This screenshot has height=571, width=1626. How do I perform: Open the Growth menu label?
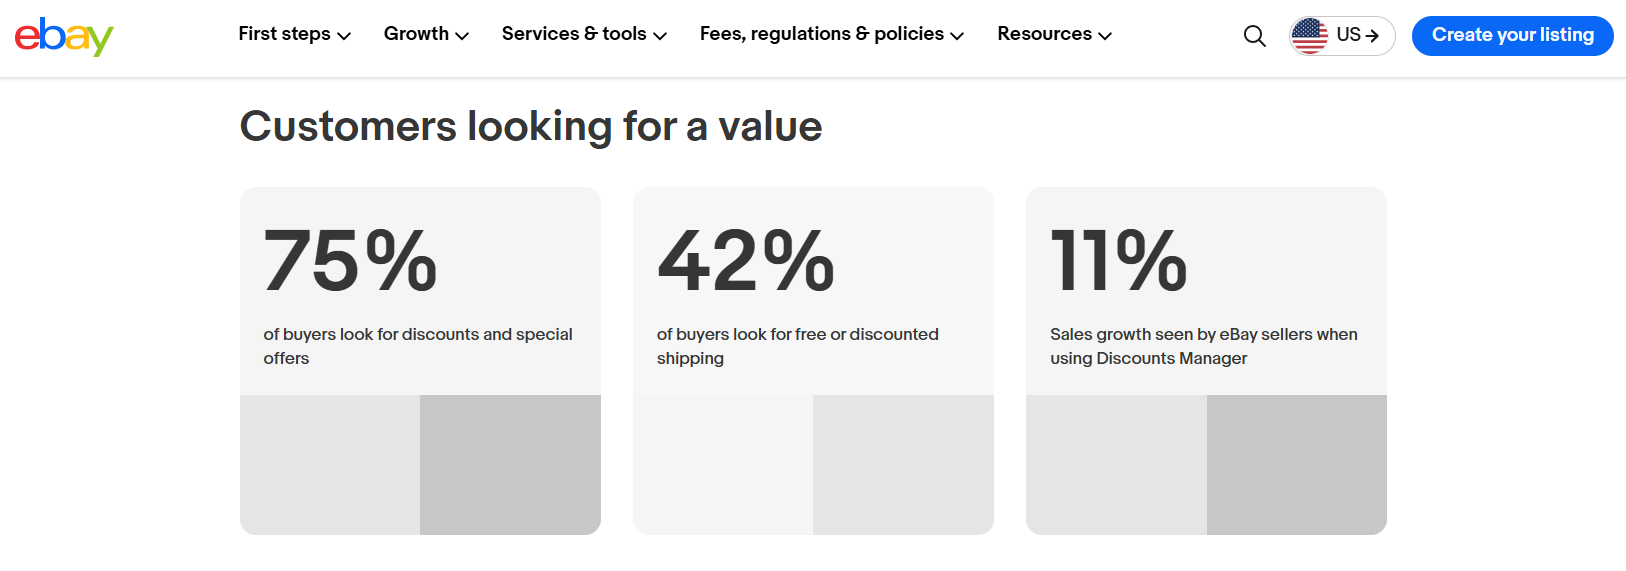(x=416, y=34)
